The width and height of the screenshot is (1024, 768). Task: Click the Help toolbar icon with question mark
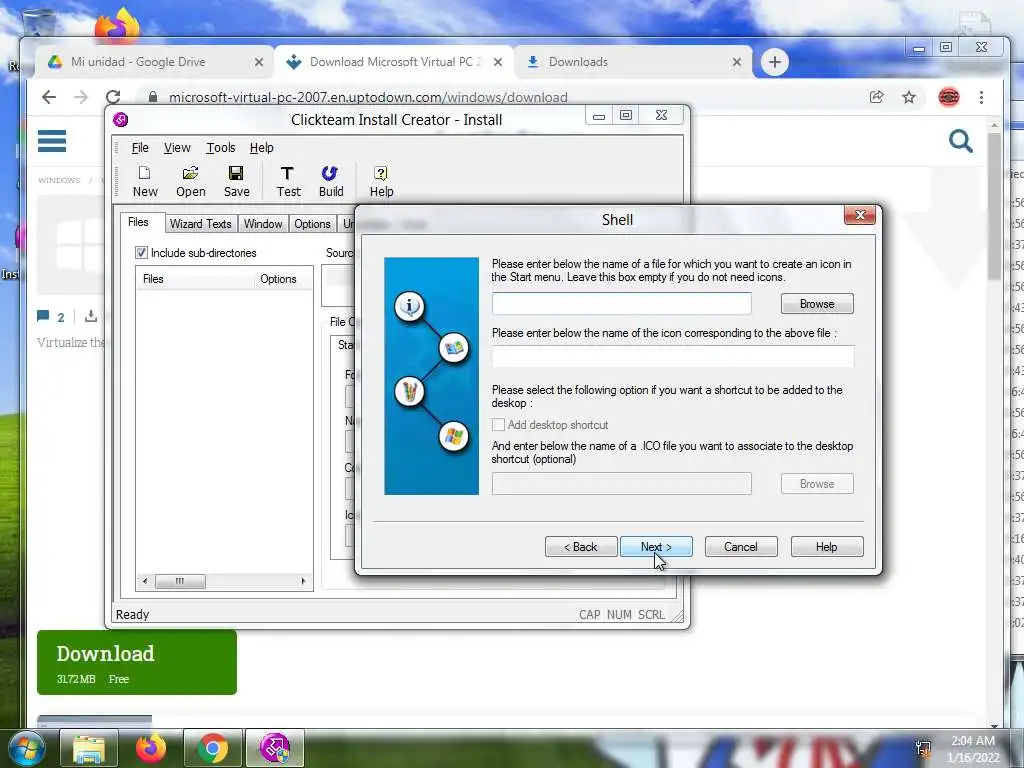point(381,181)
